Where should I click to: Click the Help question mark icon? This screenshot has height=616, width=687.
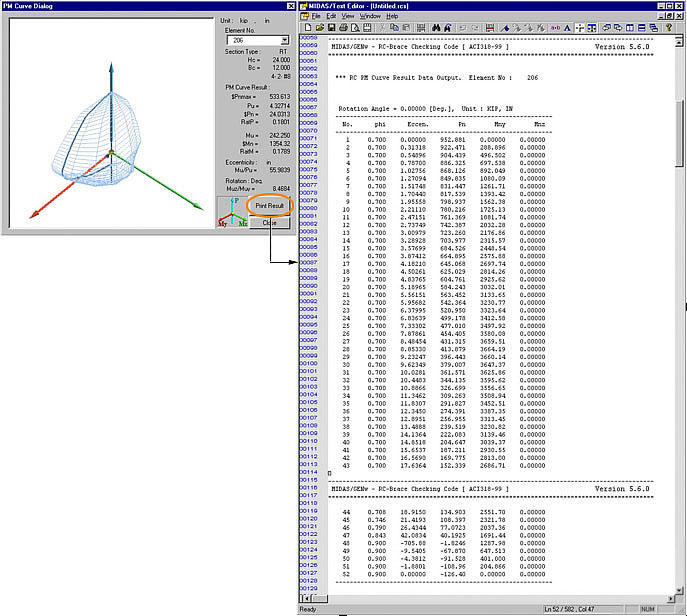coord(669,28)
